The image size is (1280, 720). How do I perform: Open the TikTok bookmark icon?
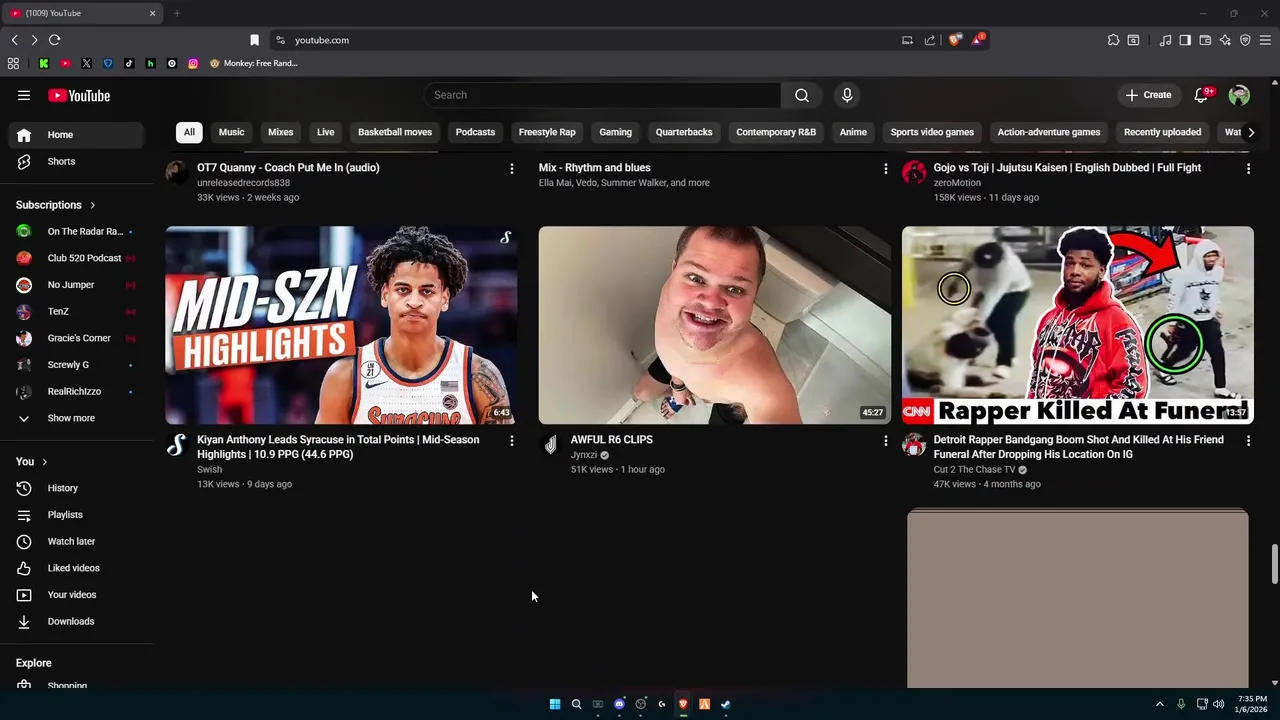[x=129, y=63]
